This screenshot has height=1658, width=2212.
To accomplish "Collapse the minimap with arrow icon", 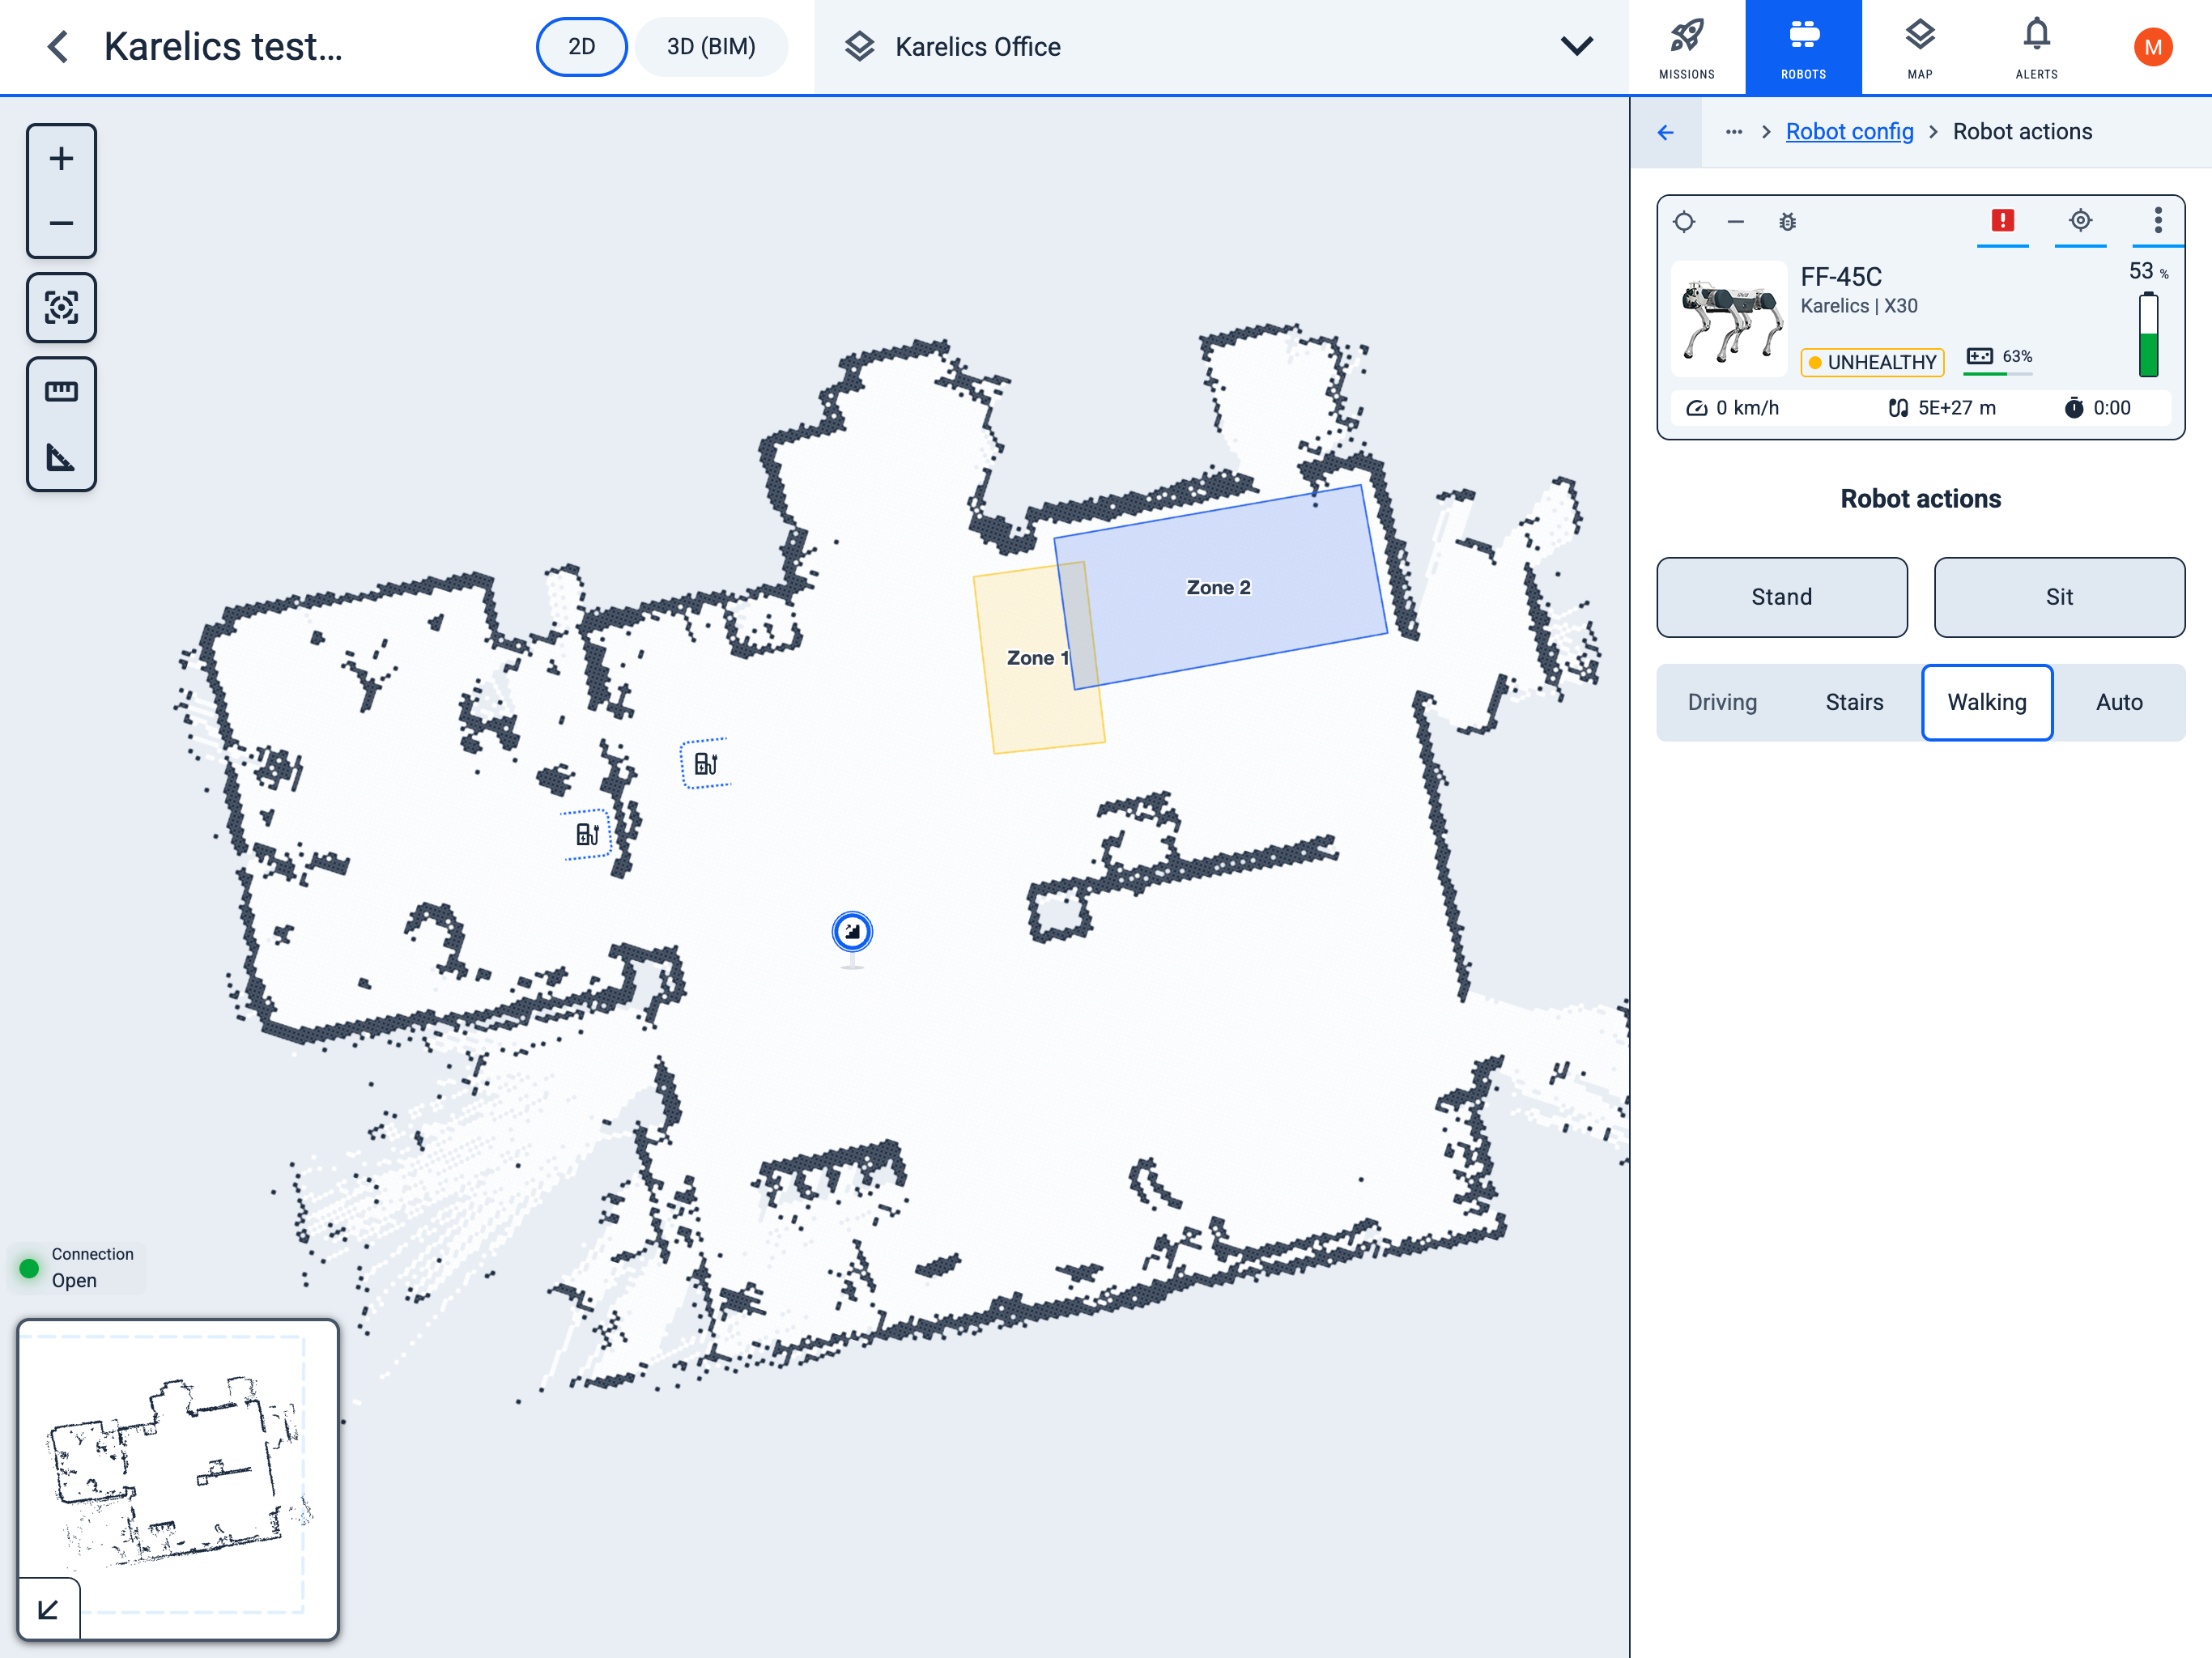I will (48, 1609).
